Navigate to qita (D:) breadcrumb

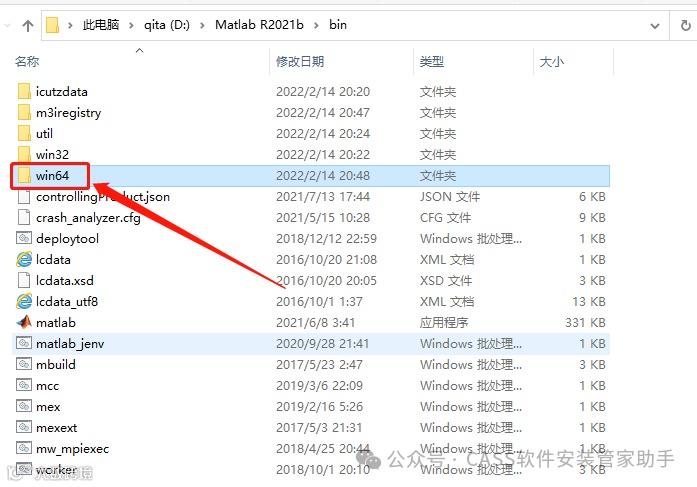[x=167, y=25]
